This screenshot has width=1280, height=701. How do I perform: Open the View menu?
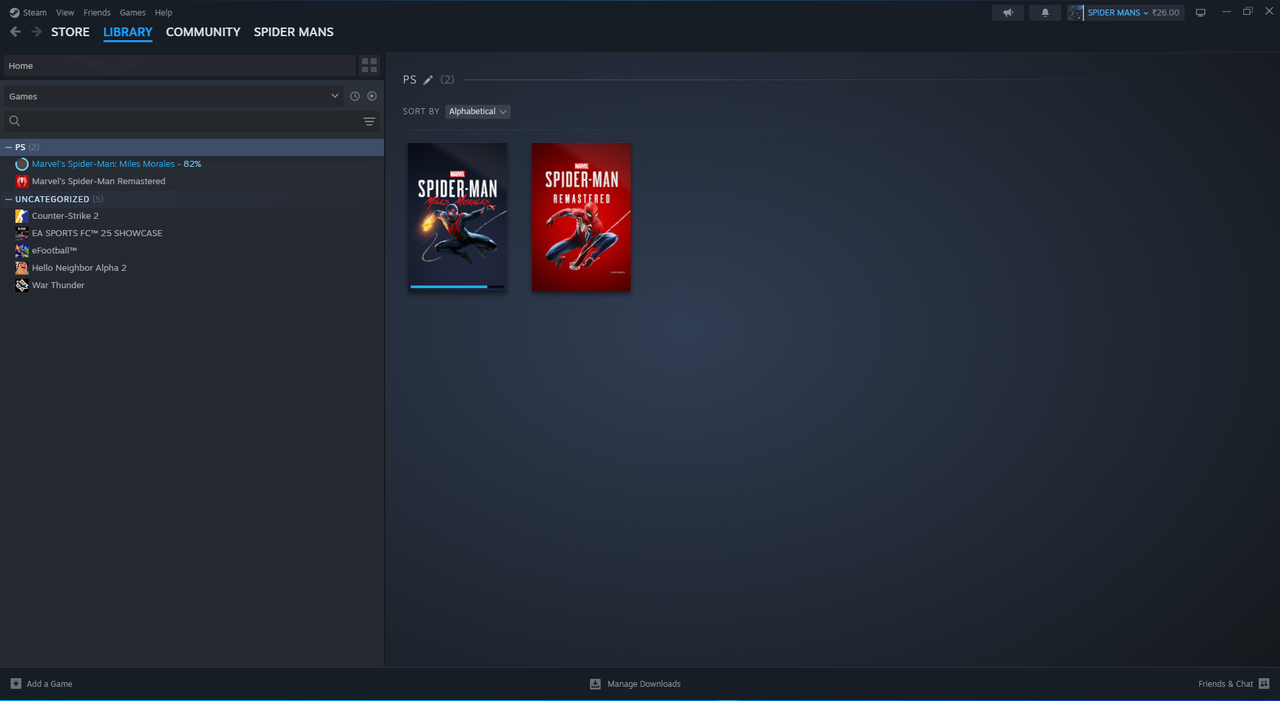pos(65,13)
